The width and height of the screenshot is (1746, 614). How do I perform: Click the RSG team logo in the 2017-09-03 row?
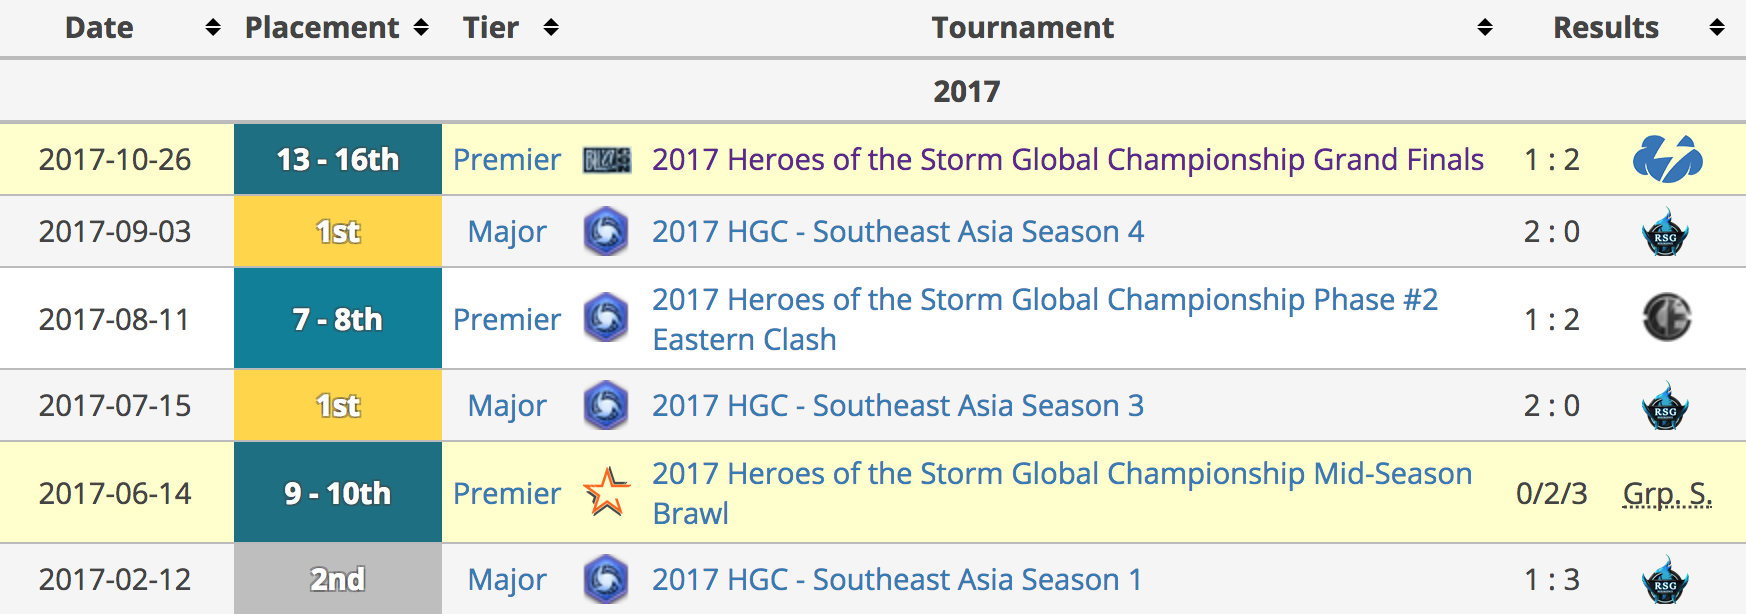click(x=1665, y=232)
